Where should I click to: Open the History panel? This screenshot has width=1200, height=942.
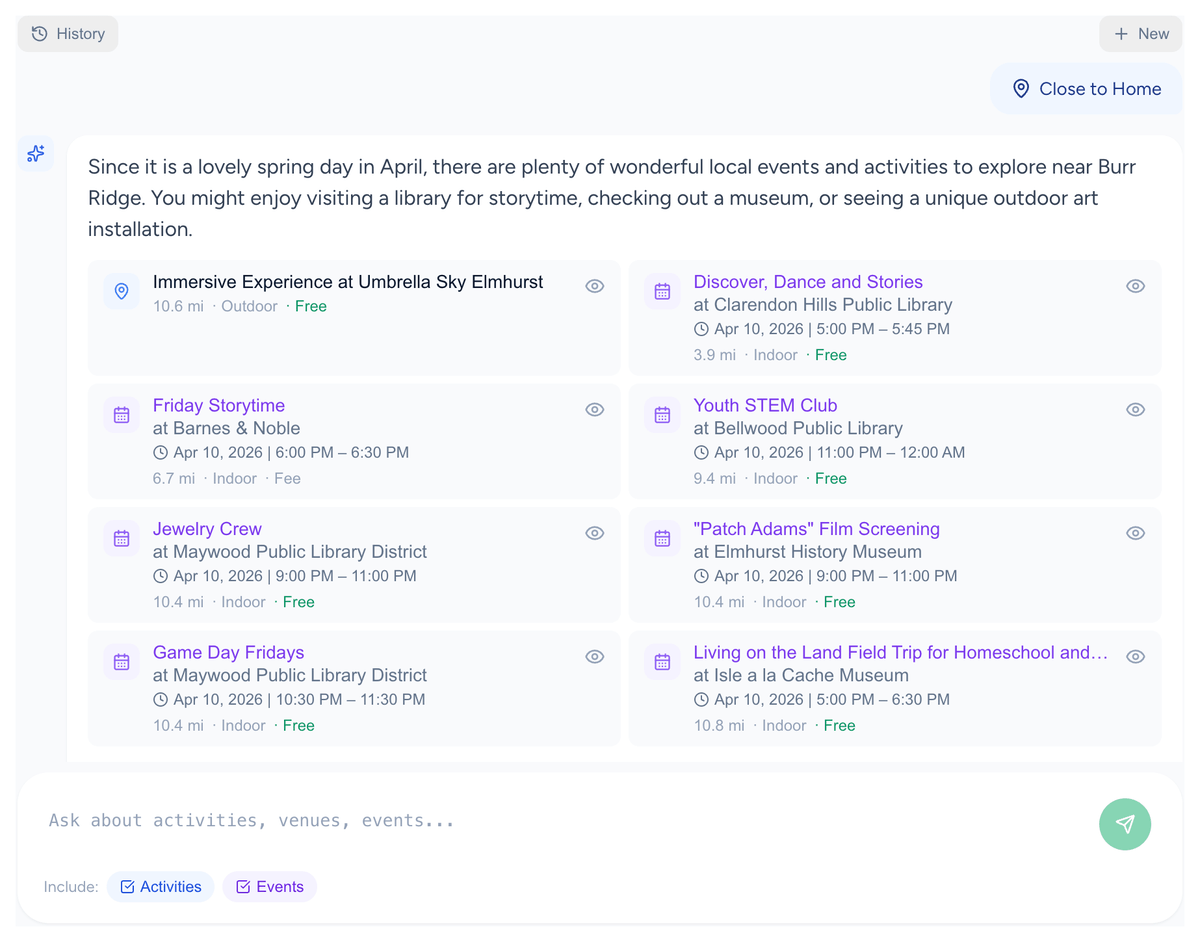pyautogui.click(x=68, y=34)
